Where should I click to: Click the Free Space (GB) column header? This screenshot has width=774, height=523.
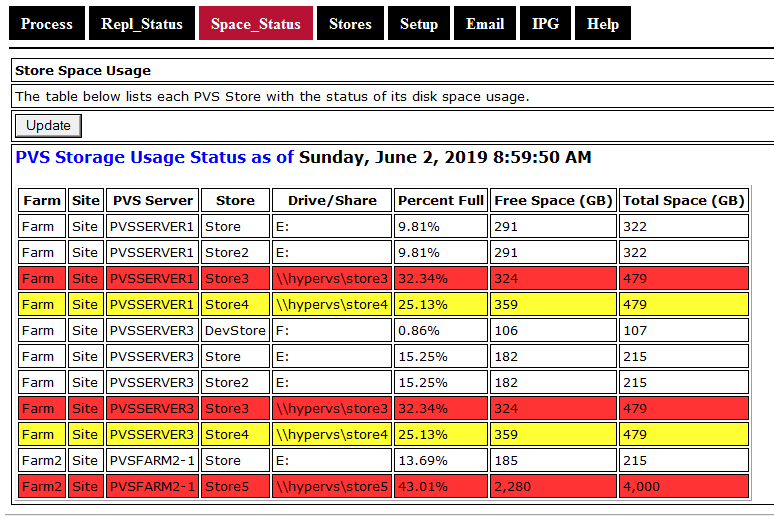(x=553, y=200)
